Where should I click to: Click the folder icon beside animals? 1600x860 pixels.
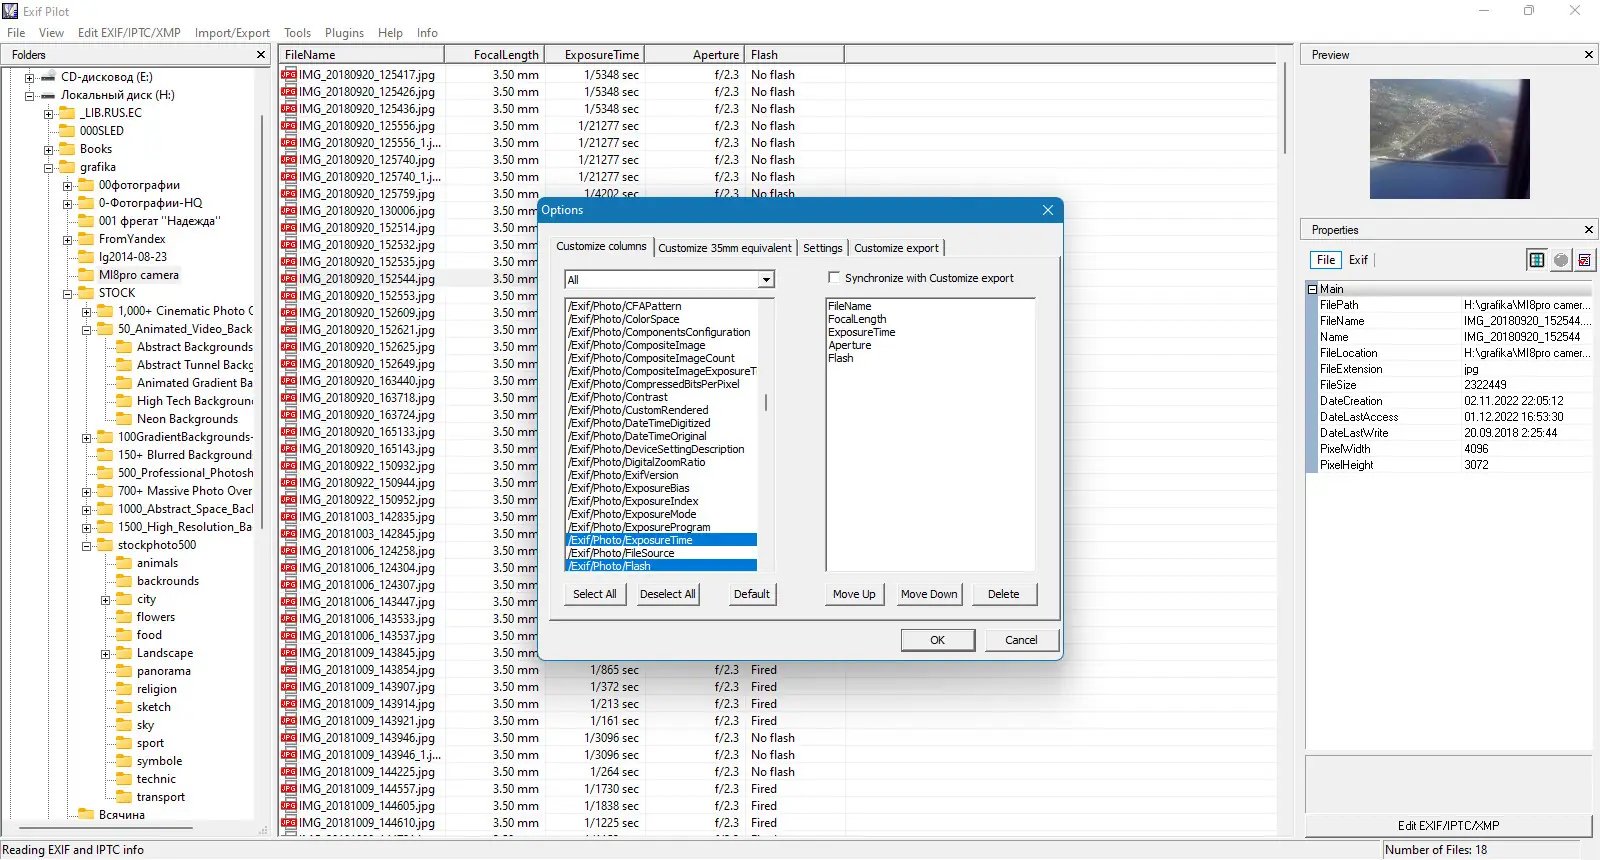point(124,563)
